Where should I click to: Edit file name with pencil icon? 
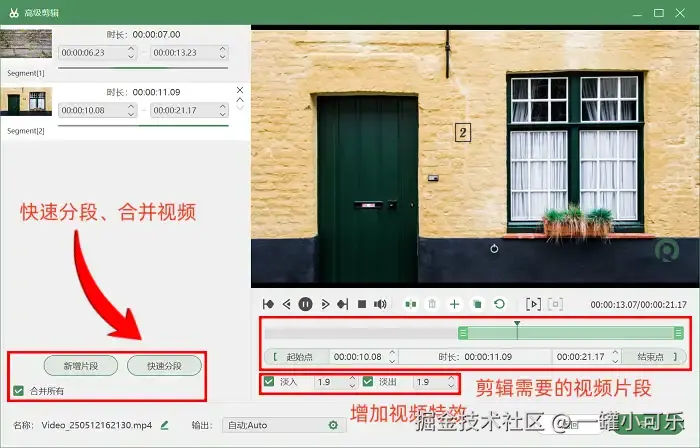[164, 425]
